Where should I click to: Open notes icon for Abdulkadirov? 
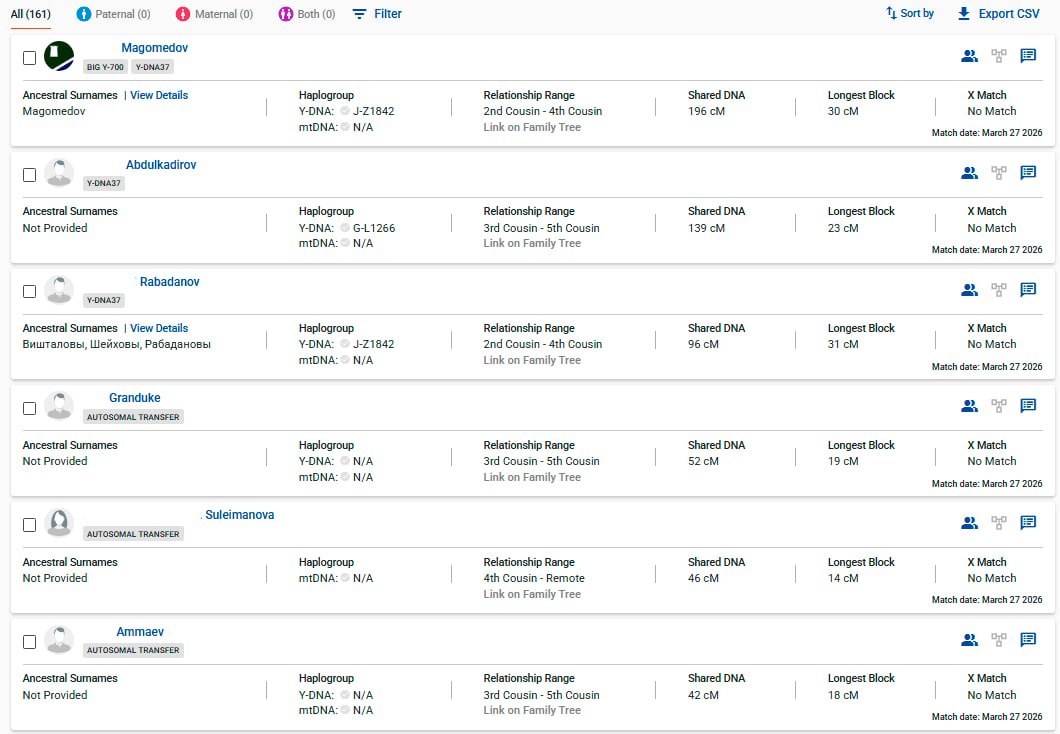click(x=1028, y=172)
